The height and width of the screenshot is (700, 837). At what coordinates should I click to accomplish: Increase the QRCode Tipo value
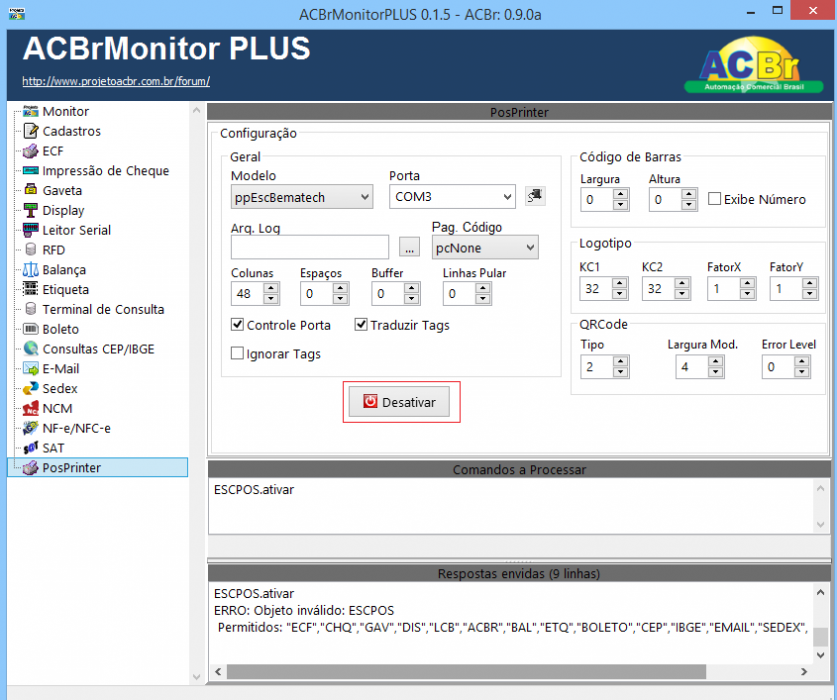click(620, 361)
